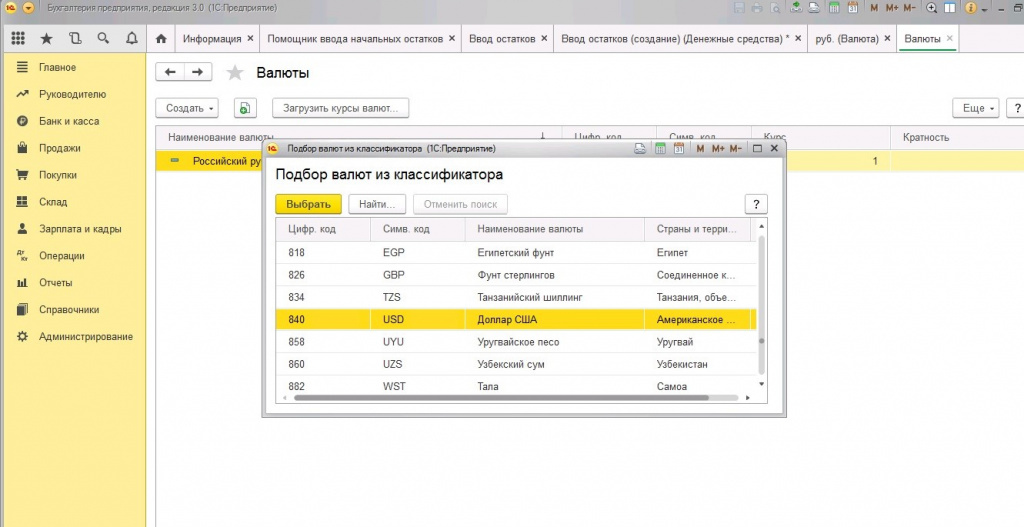
Task: Click the back arrow navigation button
Action: click(x=170, y=72)
